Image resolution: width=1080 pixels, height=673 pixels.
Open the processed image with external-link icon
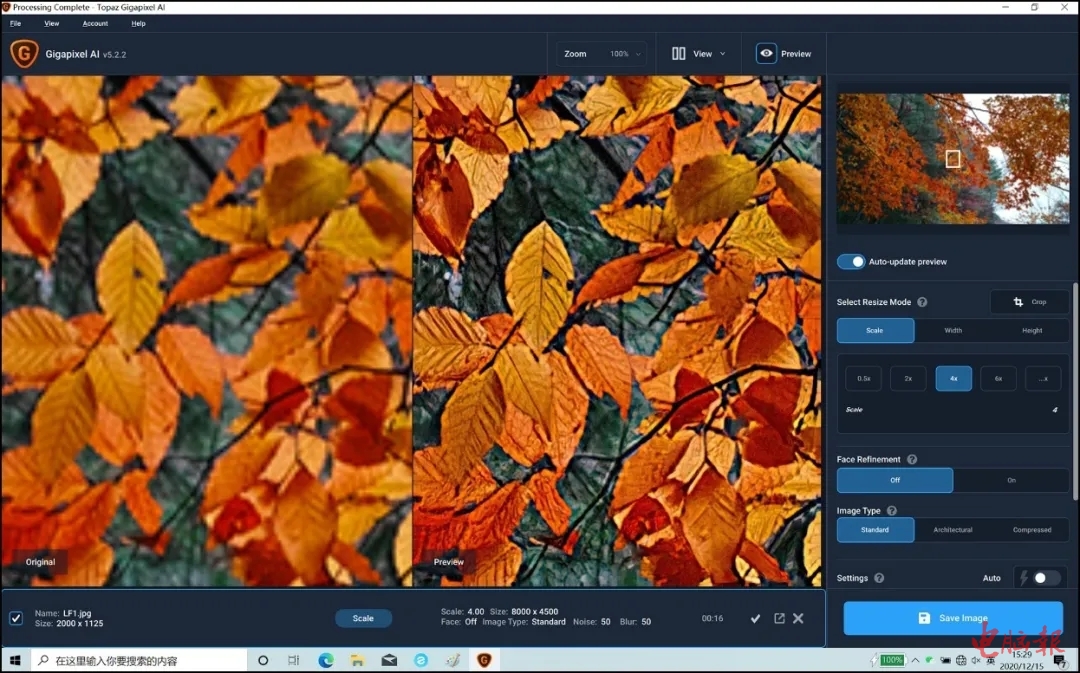tap(779, 619)
